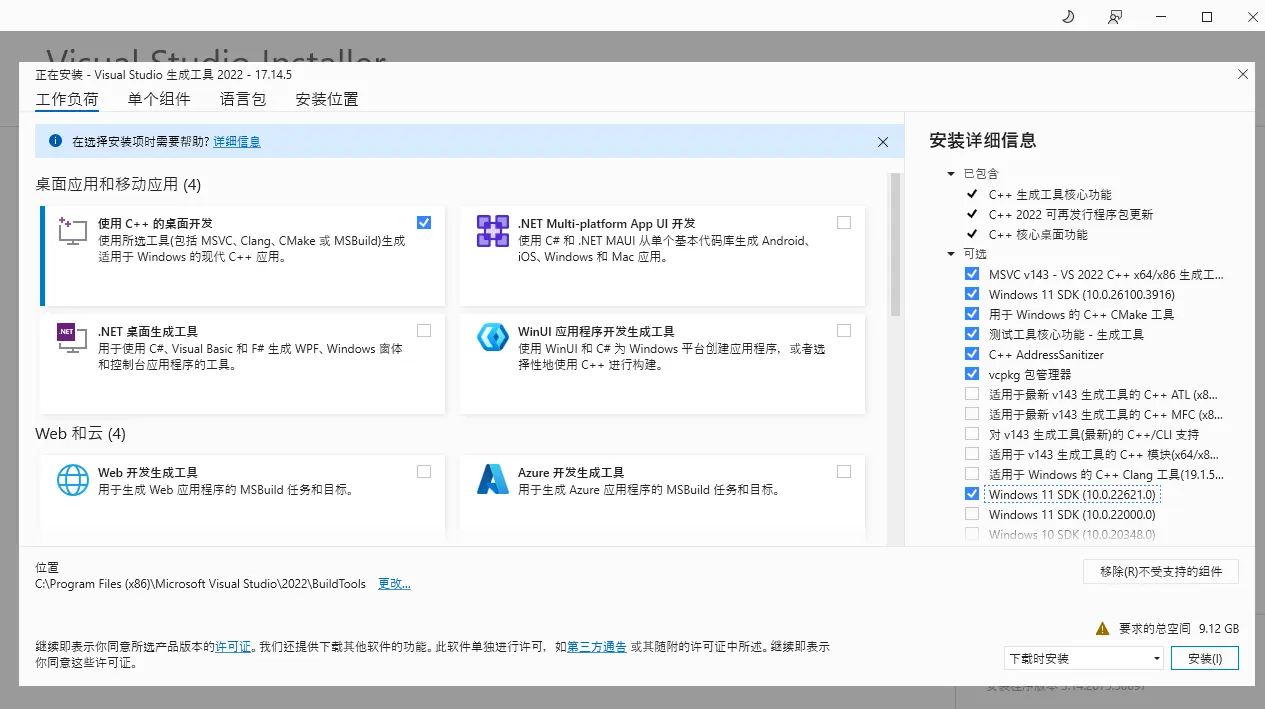Click the 安装(I) button
The image size is (1265, 709).
coord(1204,658)
